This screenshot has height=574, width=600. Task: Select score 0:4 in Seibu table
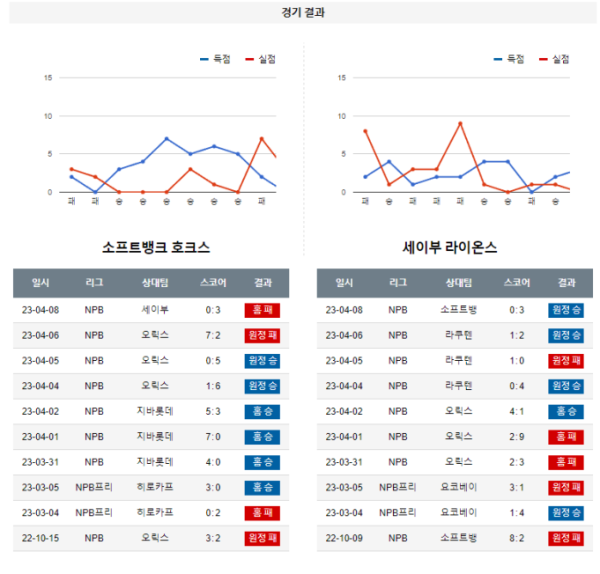[x=517, y=386]
